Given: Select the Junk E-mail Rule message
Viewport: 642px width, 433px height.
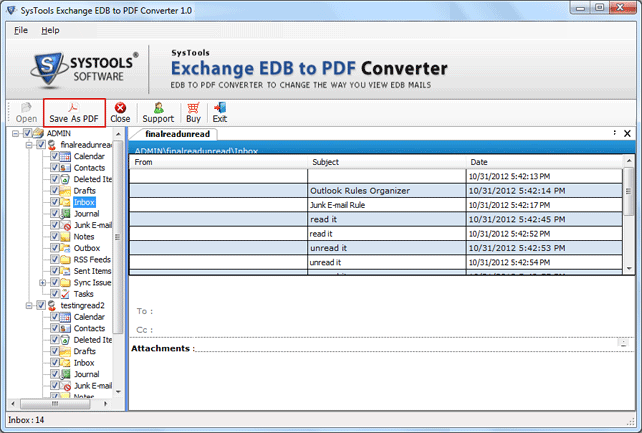Looking at the screenshot, I should pos(376,205).
